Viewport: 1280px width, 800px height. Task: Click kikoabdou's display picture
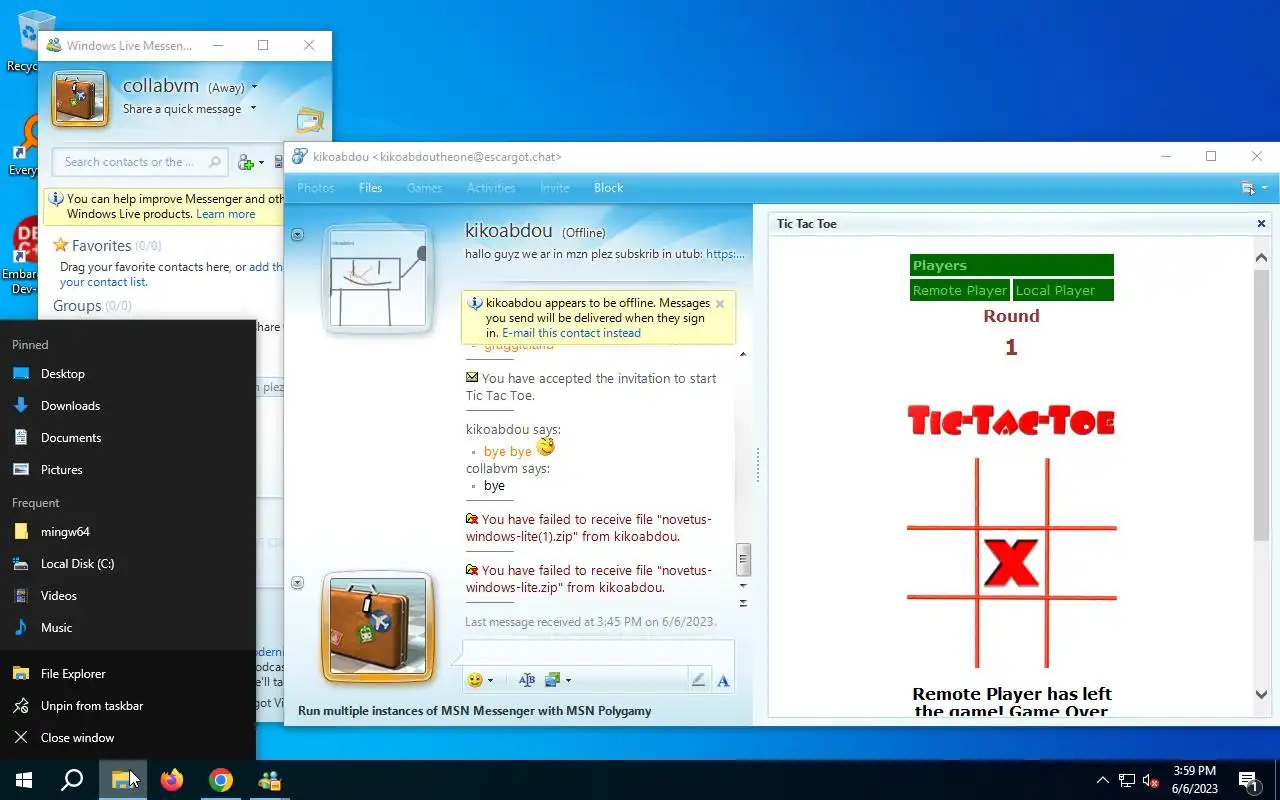point(378,278)
